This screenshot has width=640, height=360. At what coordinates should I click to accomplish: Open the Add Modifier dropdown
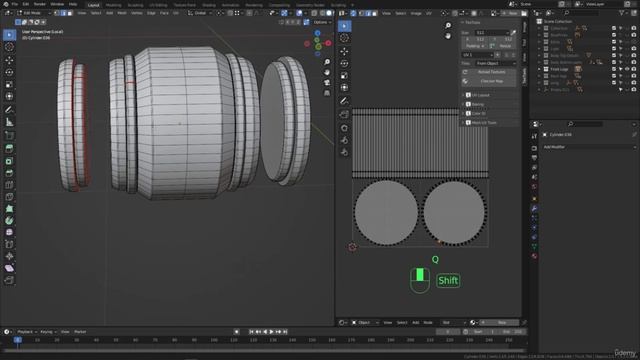point(589,147)
